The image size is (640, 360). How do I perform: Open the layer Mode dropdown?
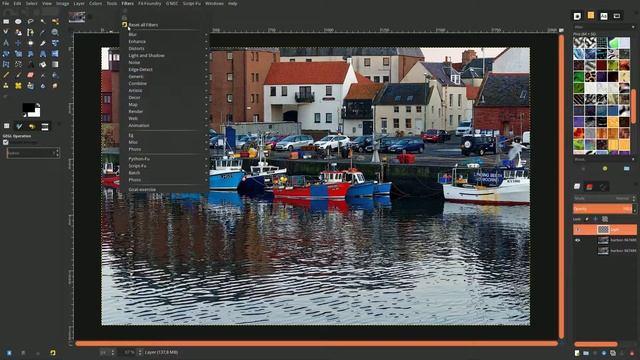[x=605, y=198]
